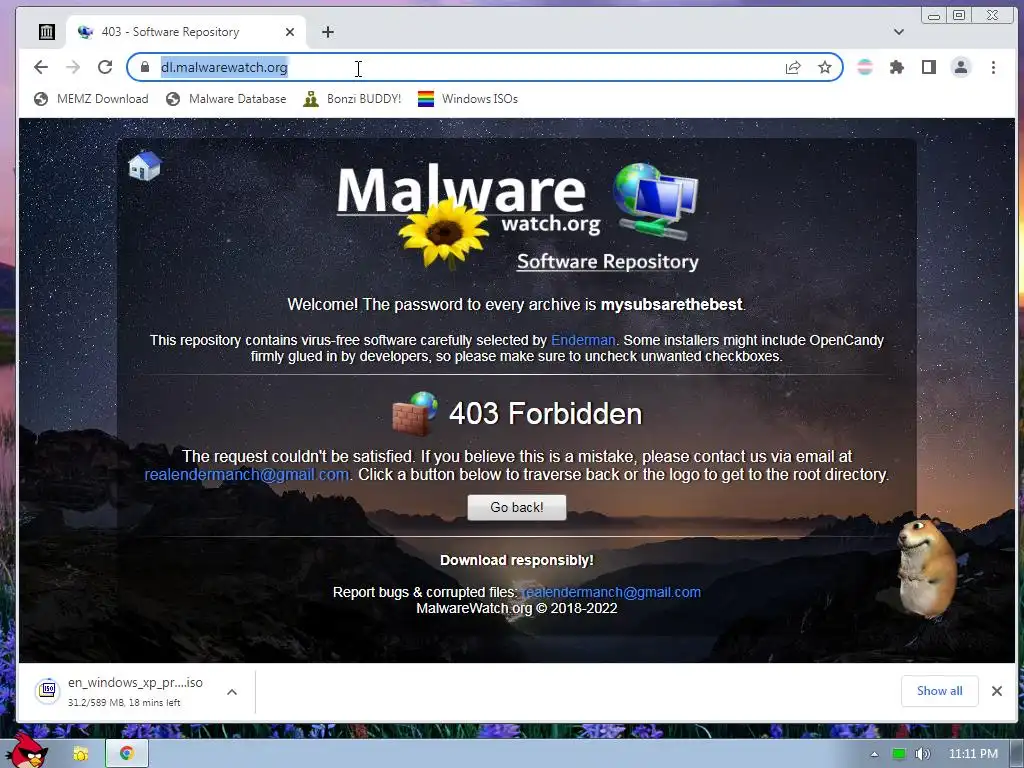Viewport: 1024px width, 768px height.
Task: Click the green tray icon
Action: (x=899, y=754)
